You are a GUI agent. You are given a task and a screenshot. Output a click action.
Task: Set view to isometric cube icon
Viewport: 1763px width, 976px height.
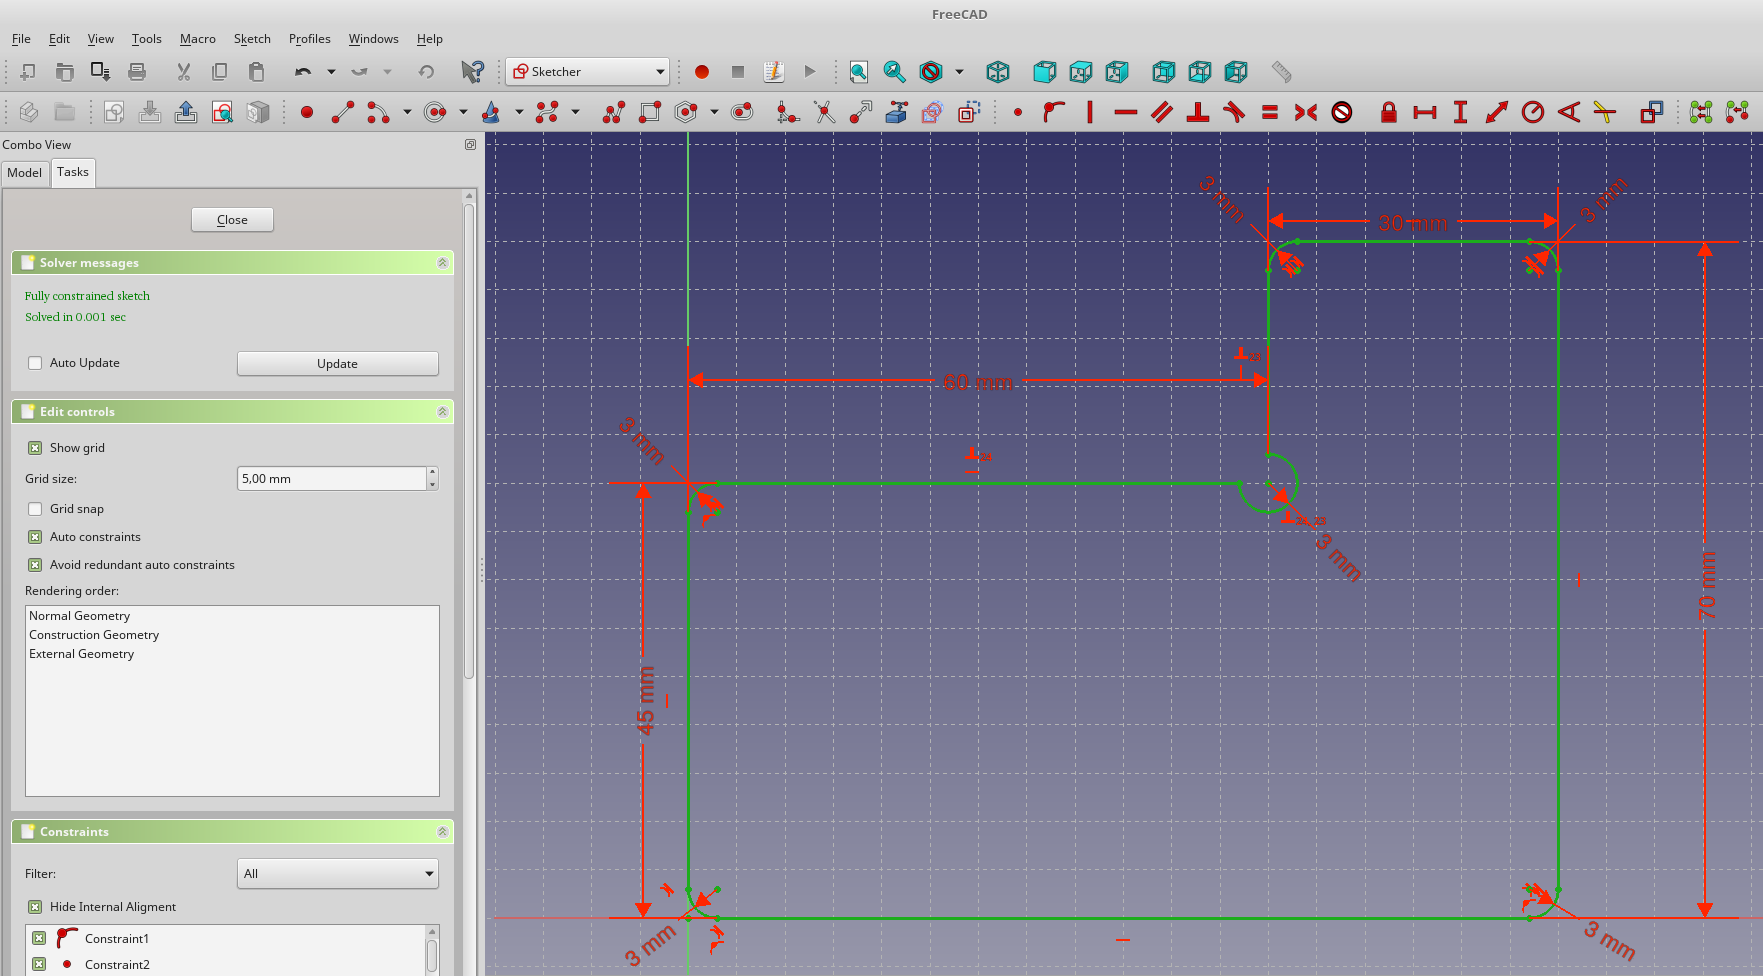point(997,72)
